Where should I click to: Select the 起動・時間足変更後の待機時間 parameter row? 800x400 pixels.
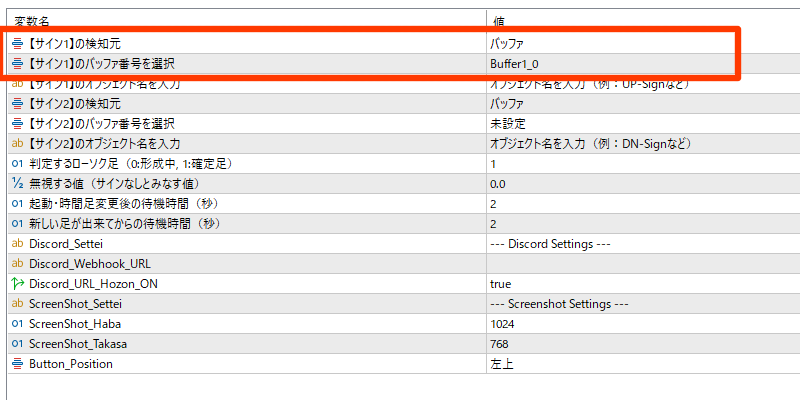(405, 204)
